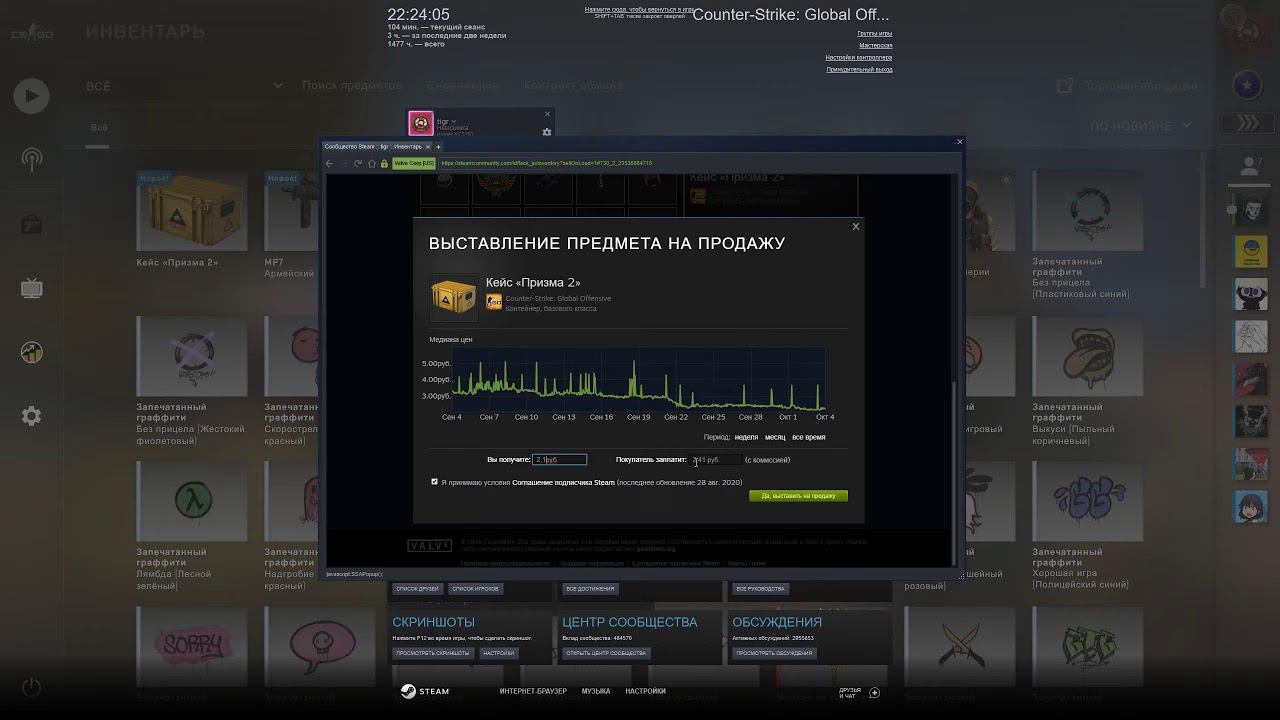Click the friends list person icon
Viewport: 1280px width, 720px height.
pyautogui.click(x=1249, y=166)
